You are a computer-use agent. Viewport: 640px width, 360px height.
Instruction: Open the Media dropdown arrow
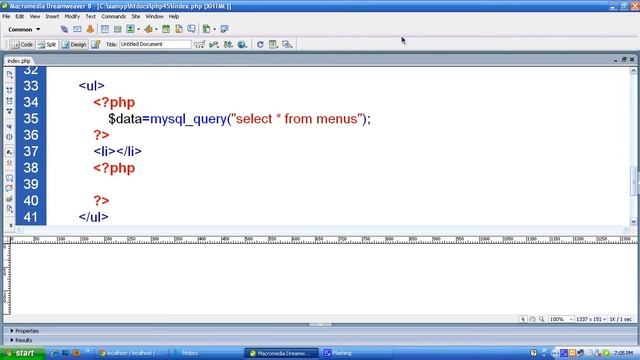156,29
